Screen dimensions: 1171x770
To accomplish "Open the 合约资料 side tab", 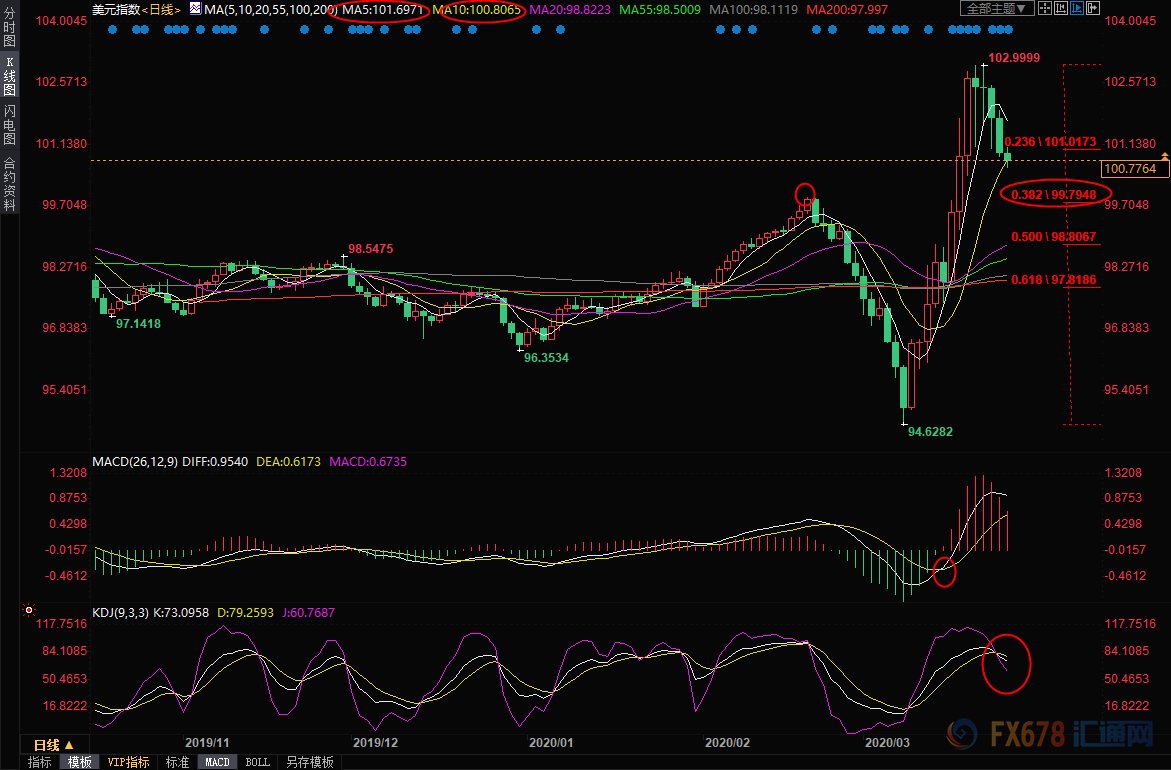I will [x=9, y=183].
